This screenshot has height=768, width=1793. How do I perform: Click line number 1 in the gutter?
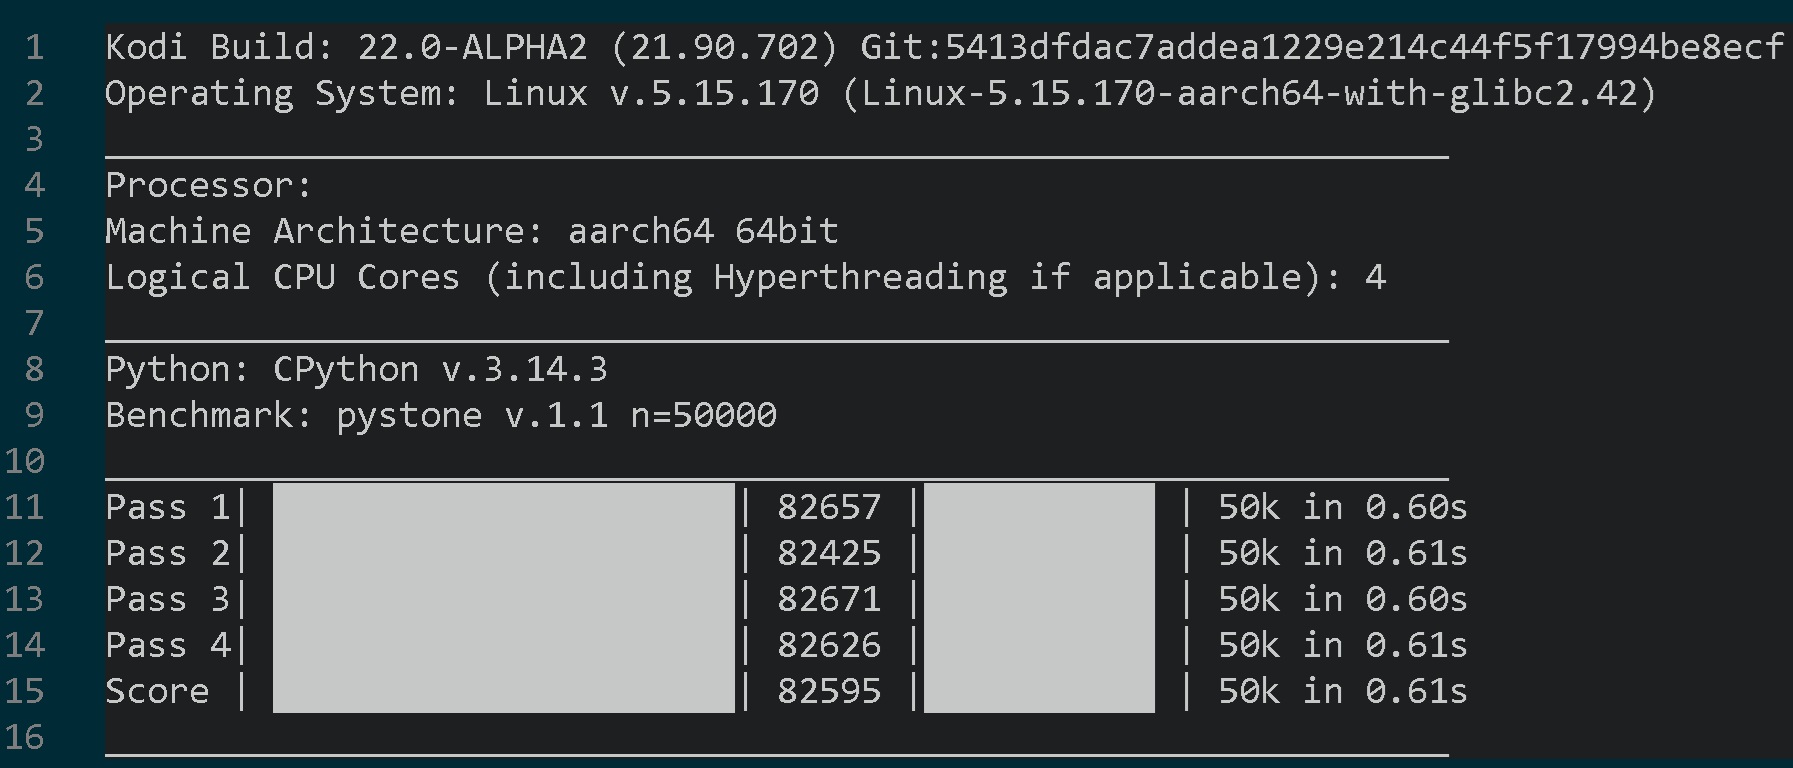click(34, 47)
